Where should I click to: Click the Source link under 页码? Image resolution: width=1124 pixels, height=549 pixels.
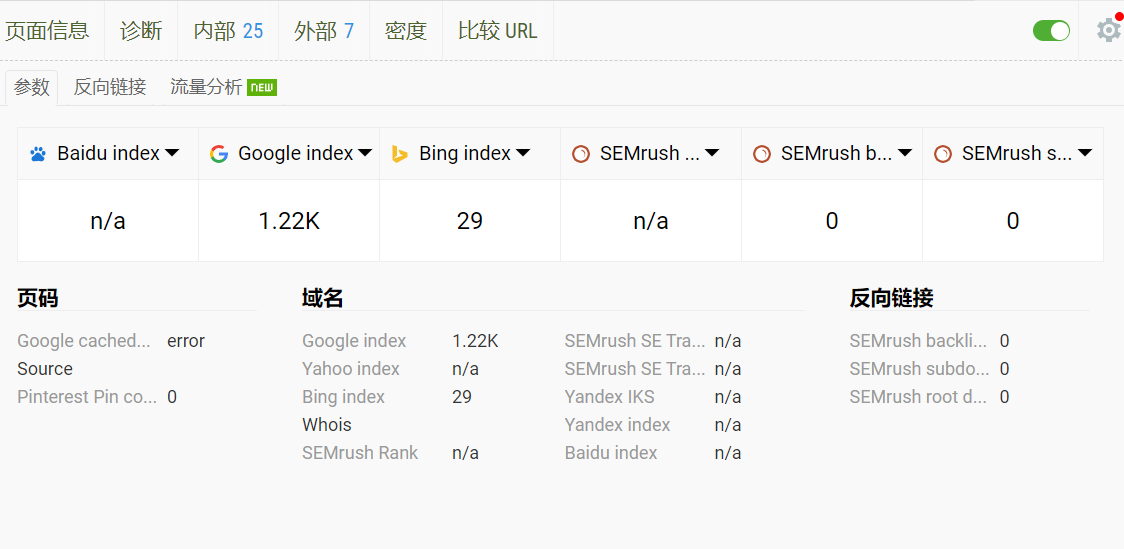tap(45, 369)
